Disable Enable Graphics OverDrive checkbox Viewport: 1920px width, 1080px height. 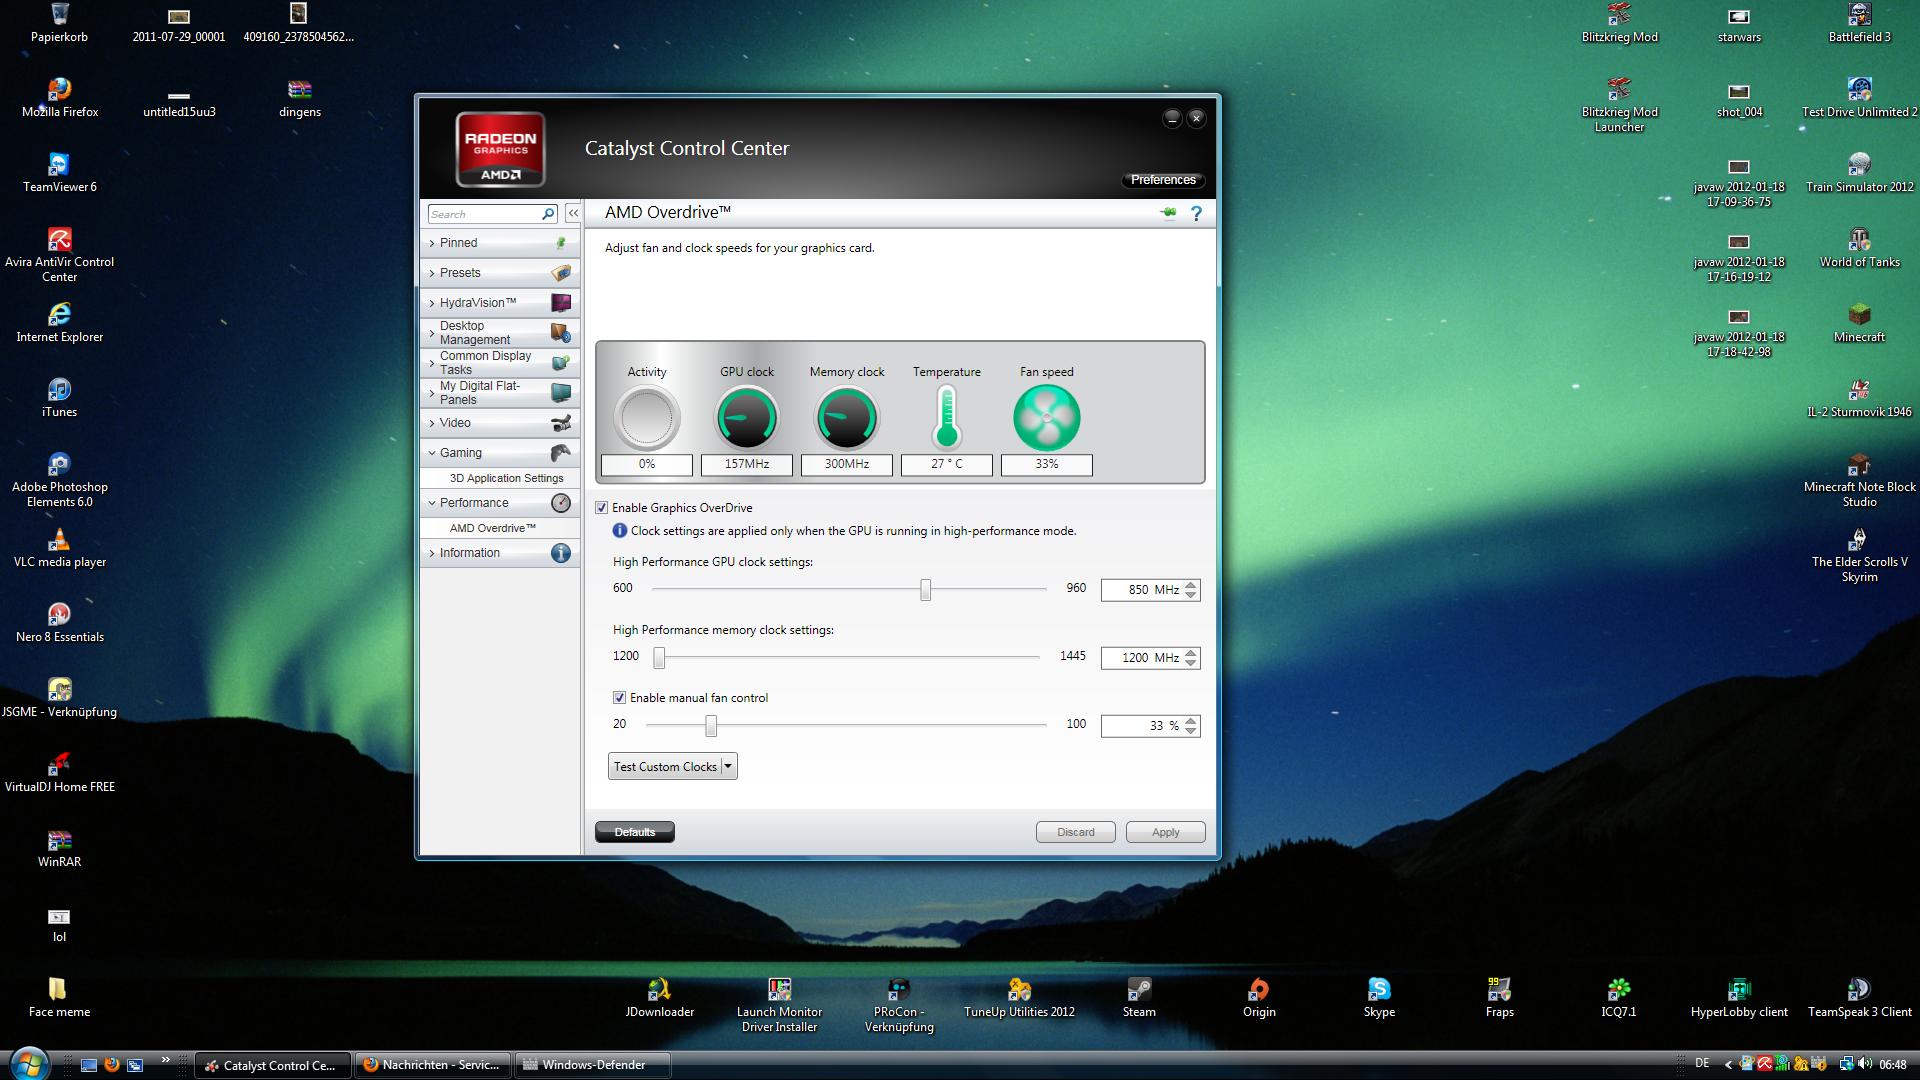pos(602,508)
